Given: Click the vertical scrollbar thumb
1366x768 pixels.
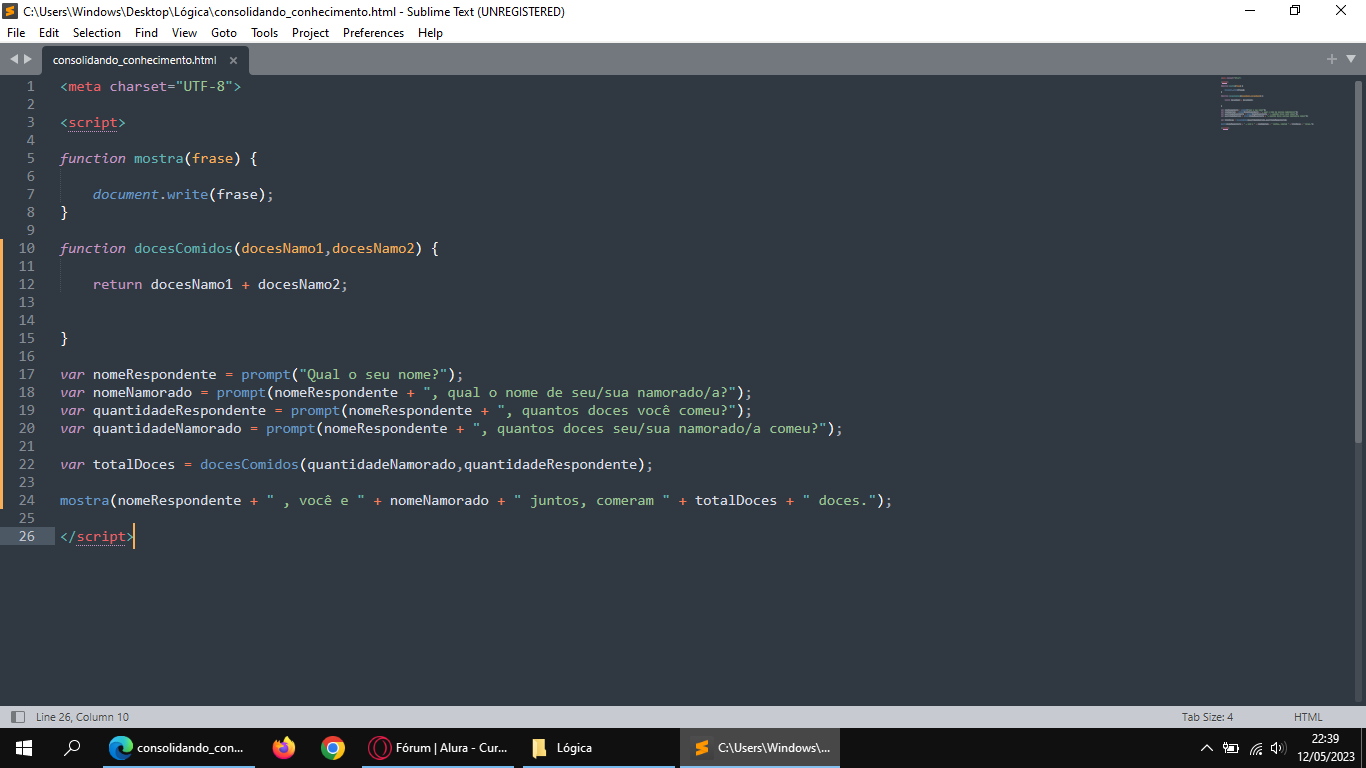Looking at the screenshot, I should point(1358,260).
